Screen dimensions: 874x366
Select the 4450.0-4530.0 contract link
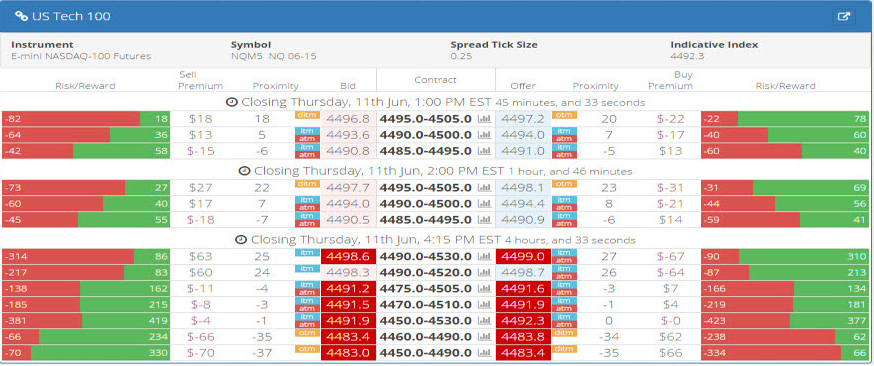pos(426,321)
